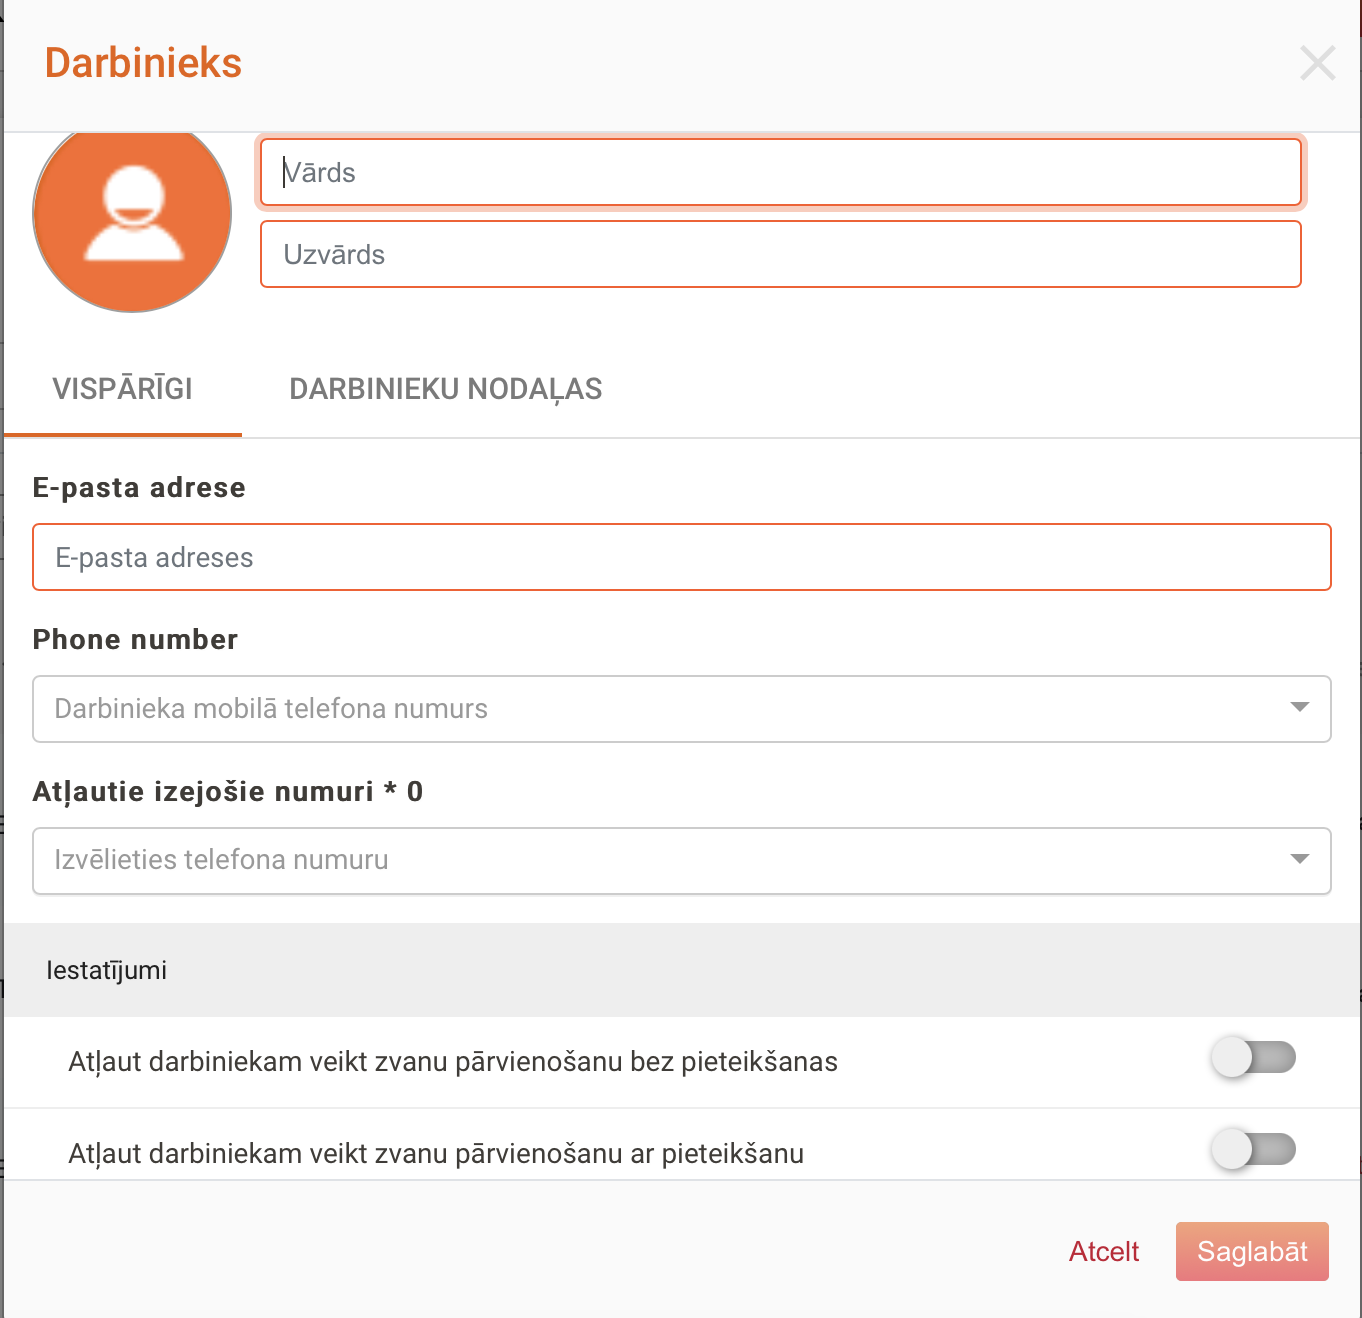The height and width of the screenshot is (1318, 1362).
Task: Click the Atcelt button
Action: tap(1104, 1252)
